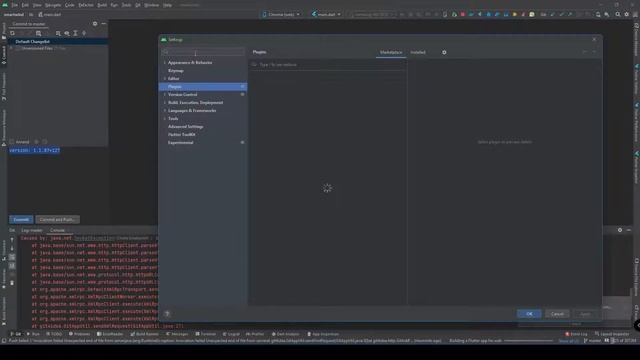Click the group-by icon in commit toolbar
The image size is (640, 360).
click(x=58, y=33)
